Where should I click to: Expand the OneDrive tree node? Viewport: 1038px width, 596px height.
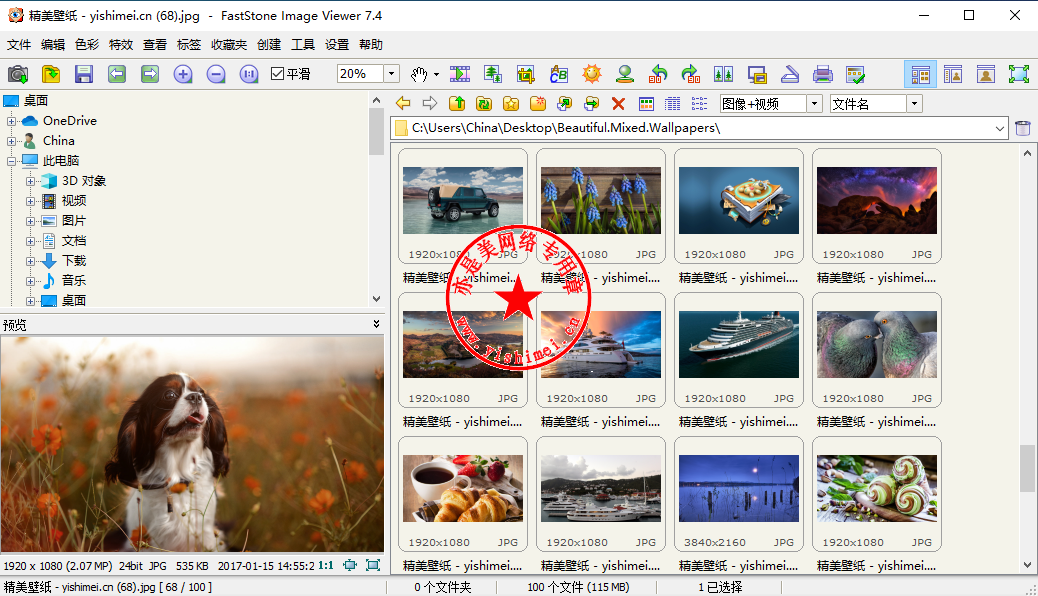(11, 121)
